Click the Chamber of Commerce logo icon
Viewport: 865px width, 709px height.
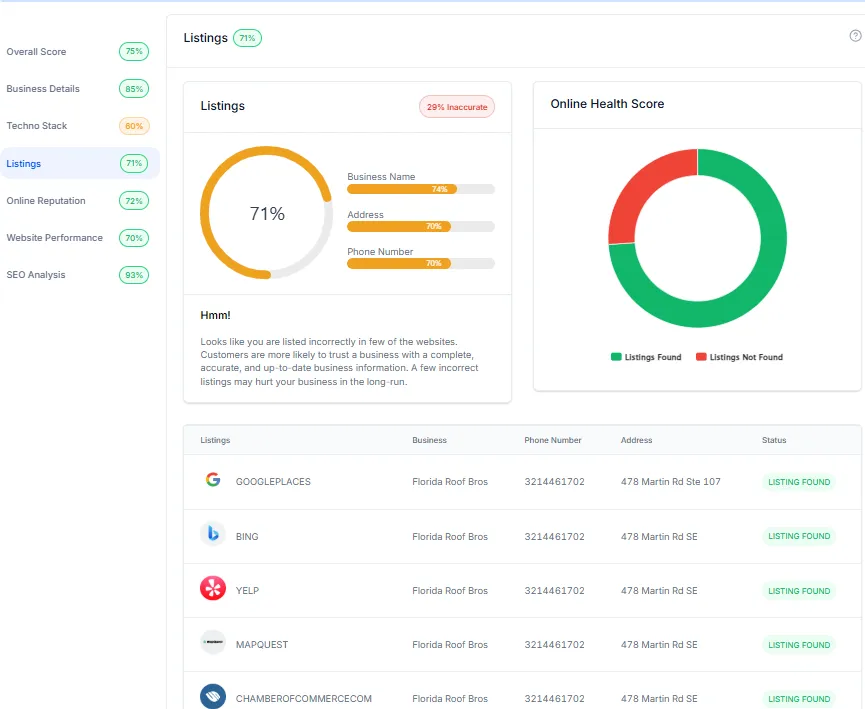pos(213,696)
